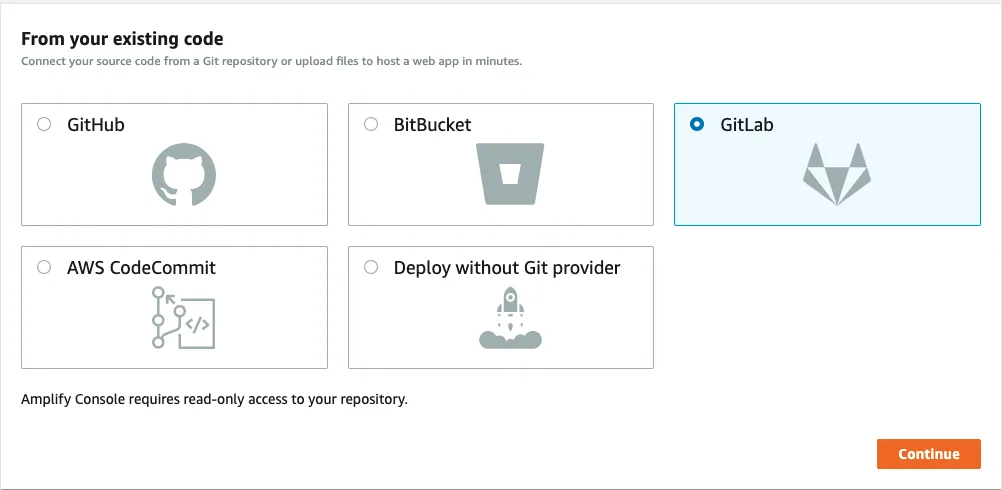Click the "From your existing code" heading
Image resolution: width=1002 pixels, height=490 pixels.
coord(122,40)
